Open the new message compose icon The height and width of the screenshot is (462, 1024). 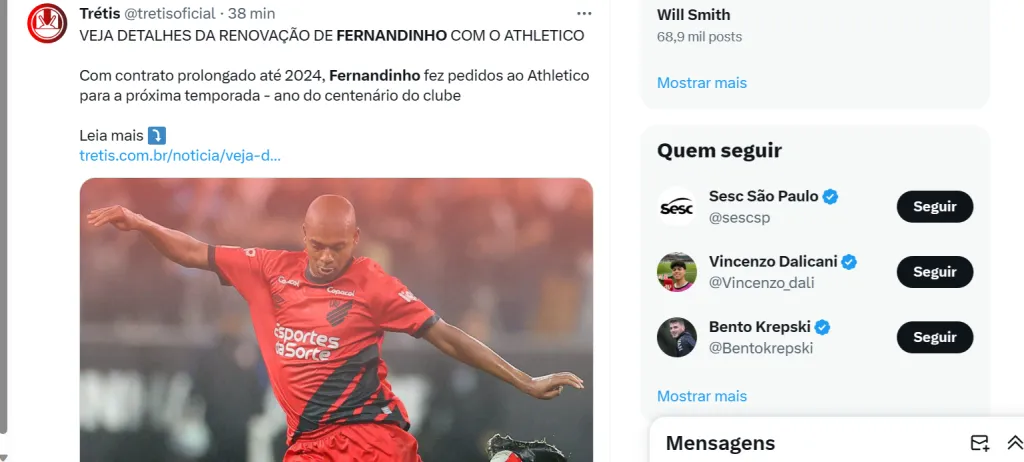[x=980, y=443]
